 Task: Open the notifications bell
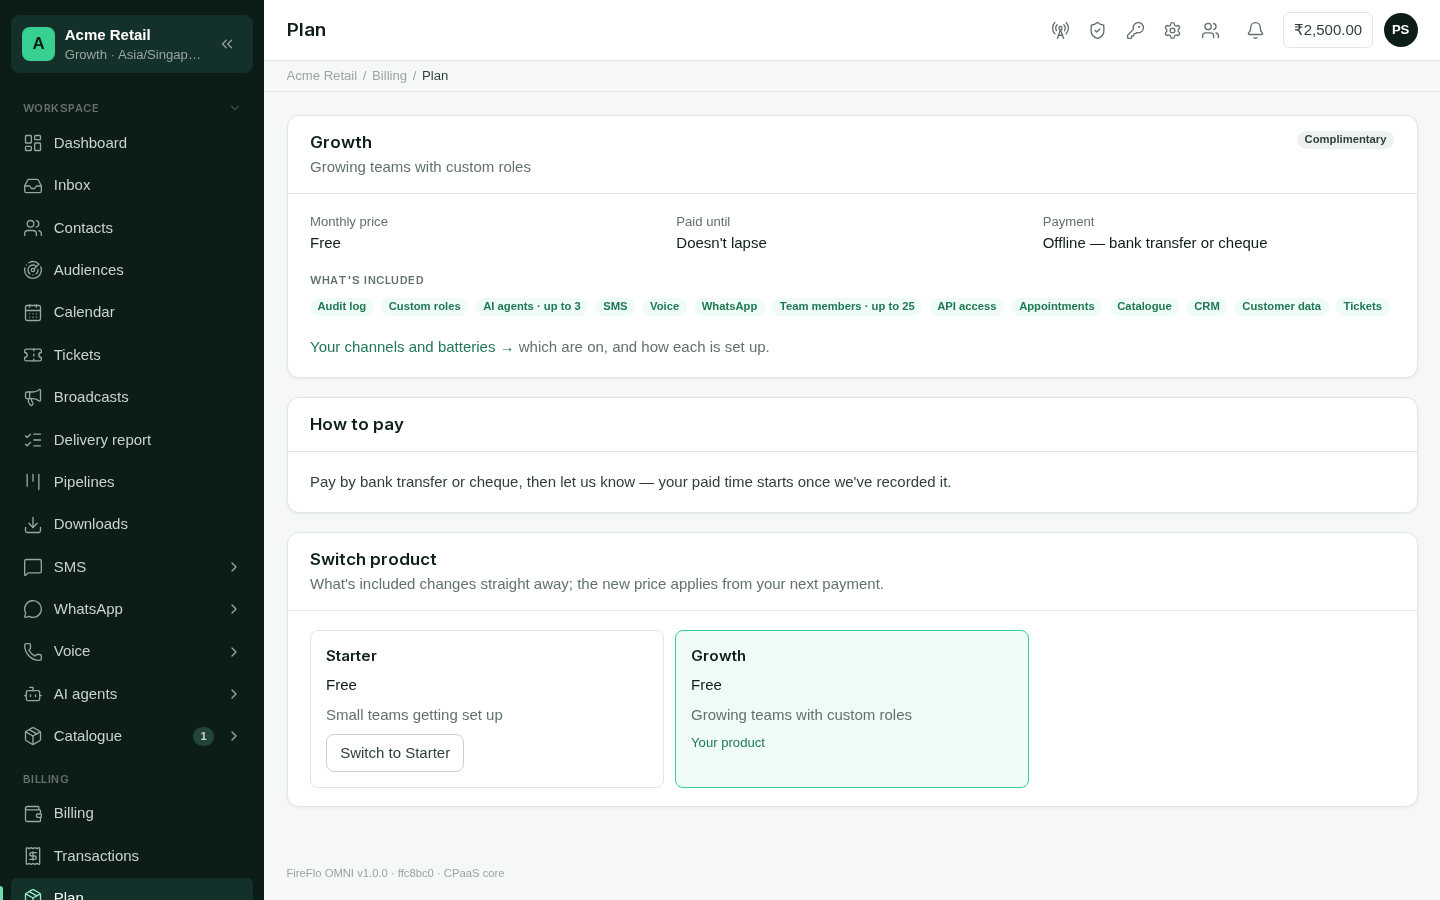click(x=1255, y=30)
